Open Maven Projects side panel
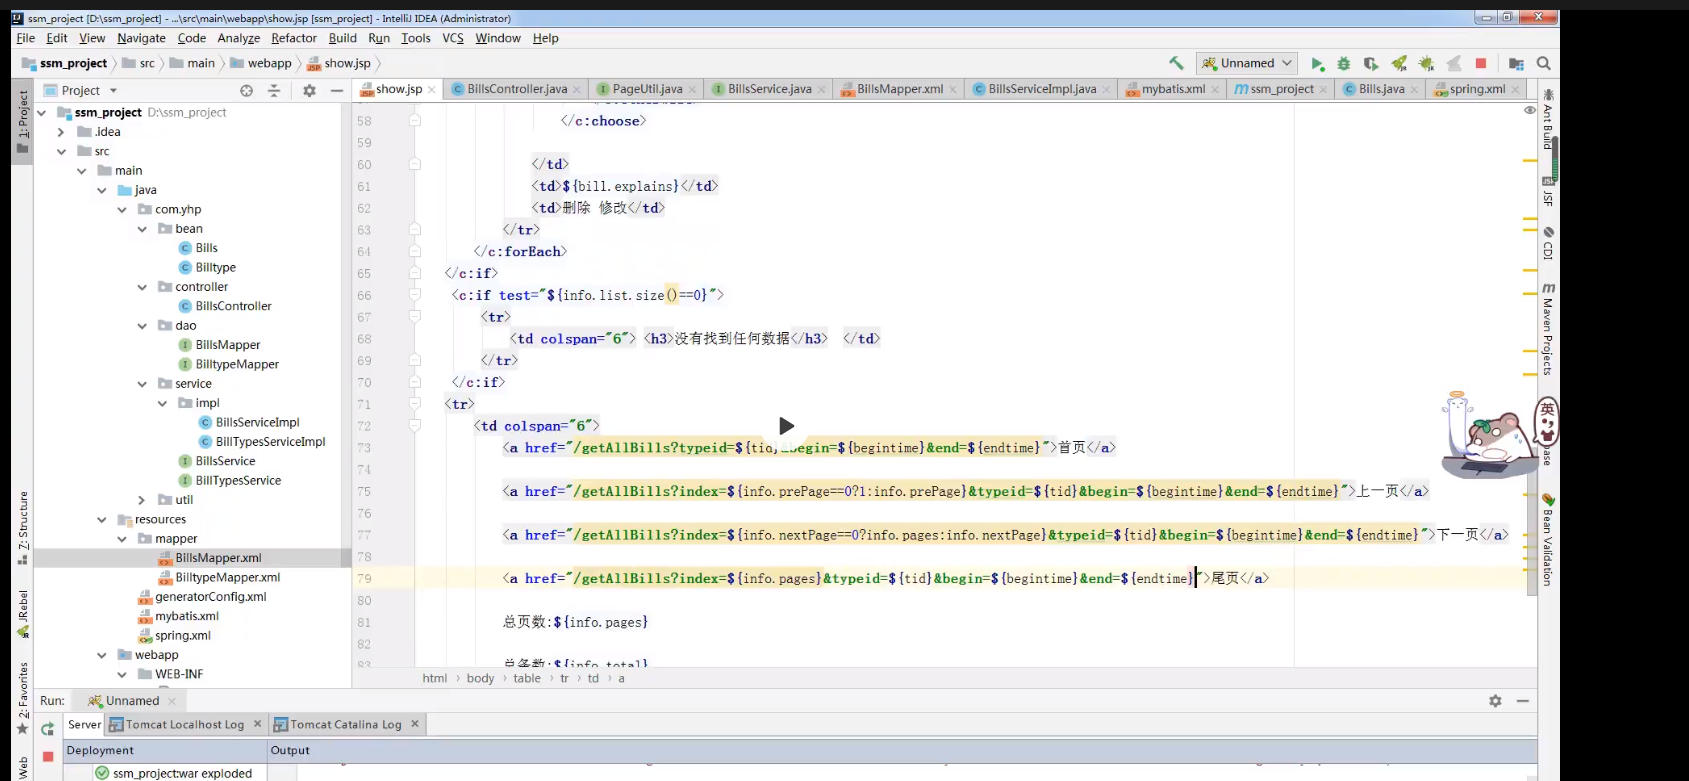Image resolution: width=1689 pixels, height=781 pixels. [x=1548, y=329]
